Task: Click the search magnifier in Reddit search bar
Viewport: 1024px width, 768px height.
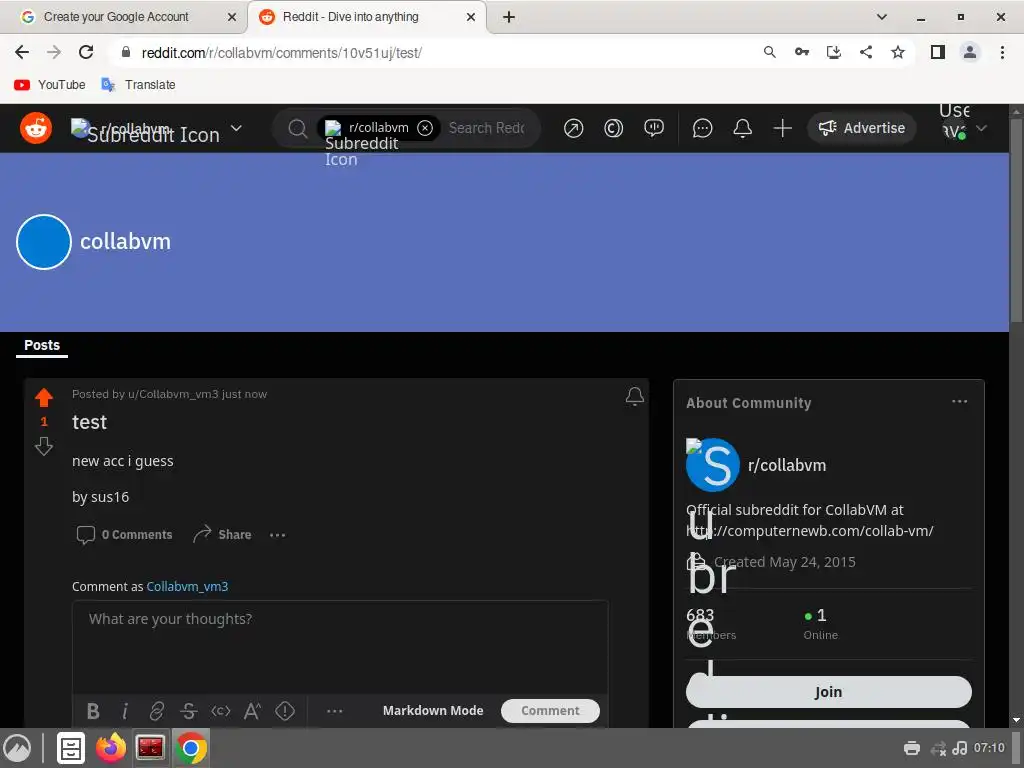Action: (297, 128)
